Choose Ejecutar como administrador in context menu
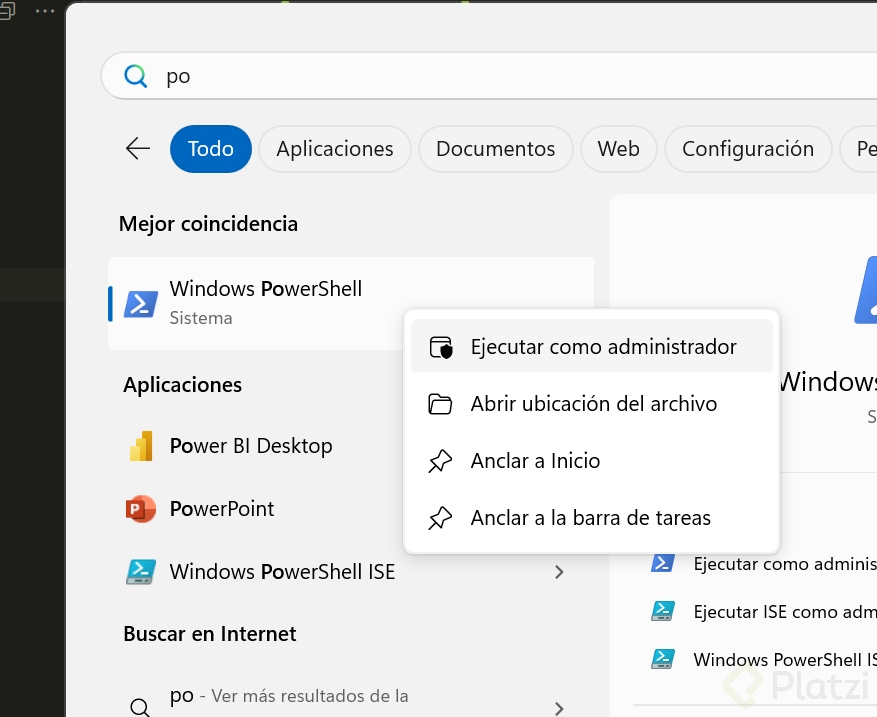The image size is (877, 717). [x=592, y=346]
